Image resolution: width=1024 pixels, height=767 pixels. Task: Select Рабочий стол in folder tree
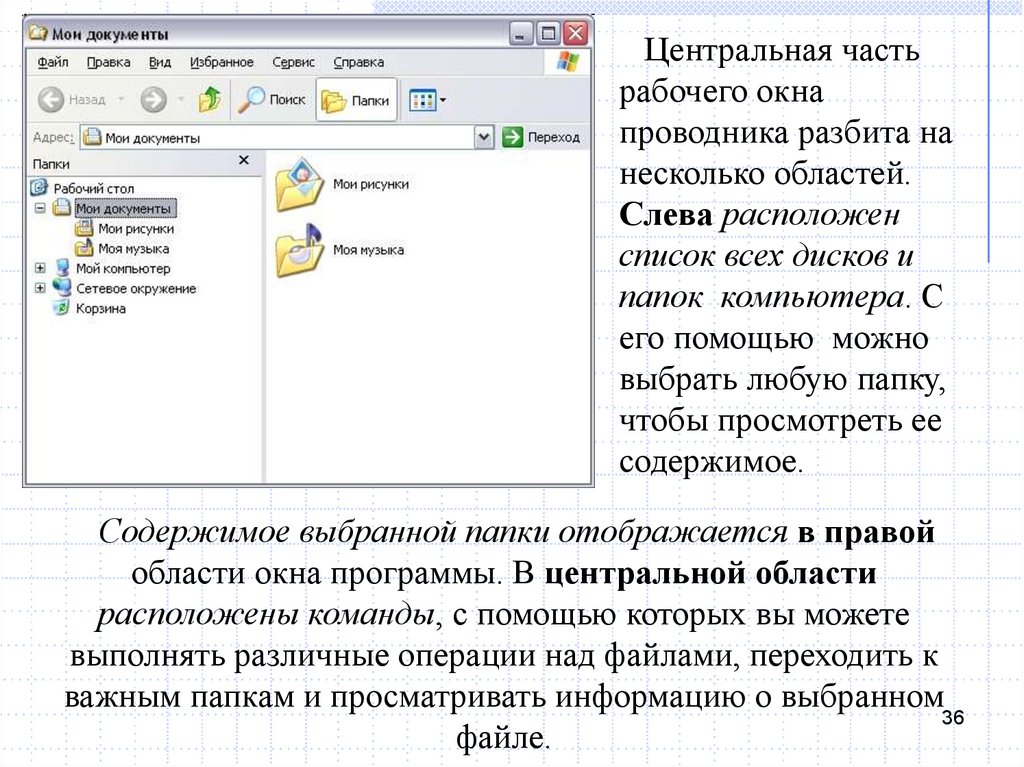click(93, 188)
